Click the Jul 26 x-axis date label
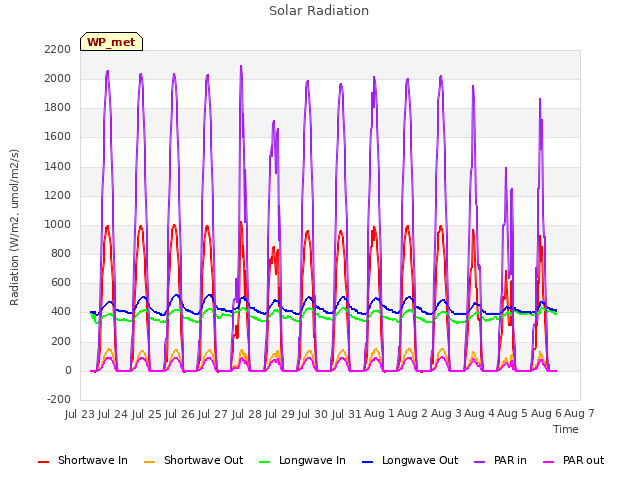The height and width of the screenshot is (480, 640). 180,414
